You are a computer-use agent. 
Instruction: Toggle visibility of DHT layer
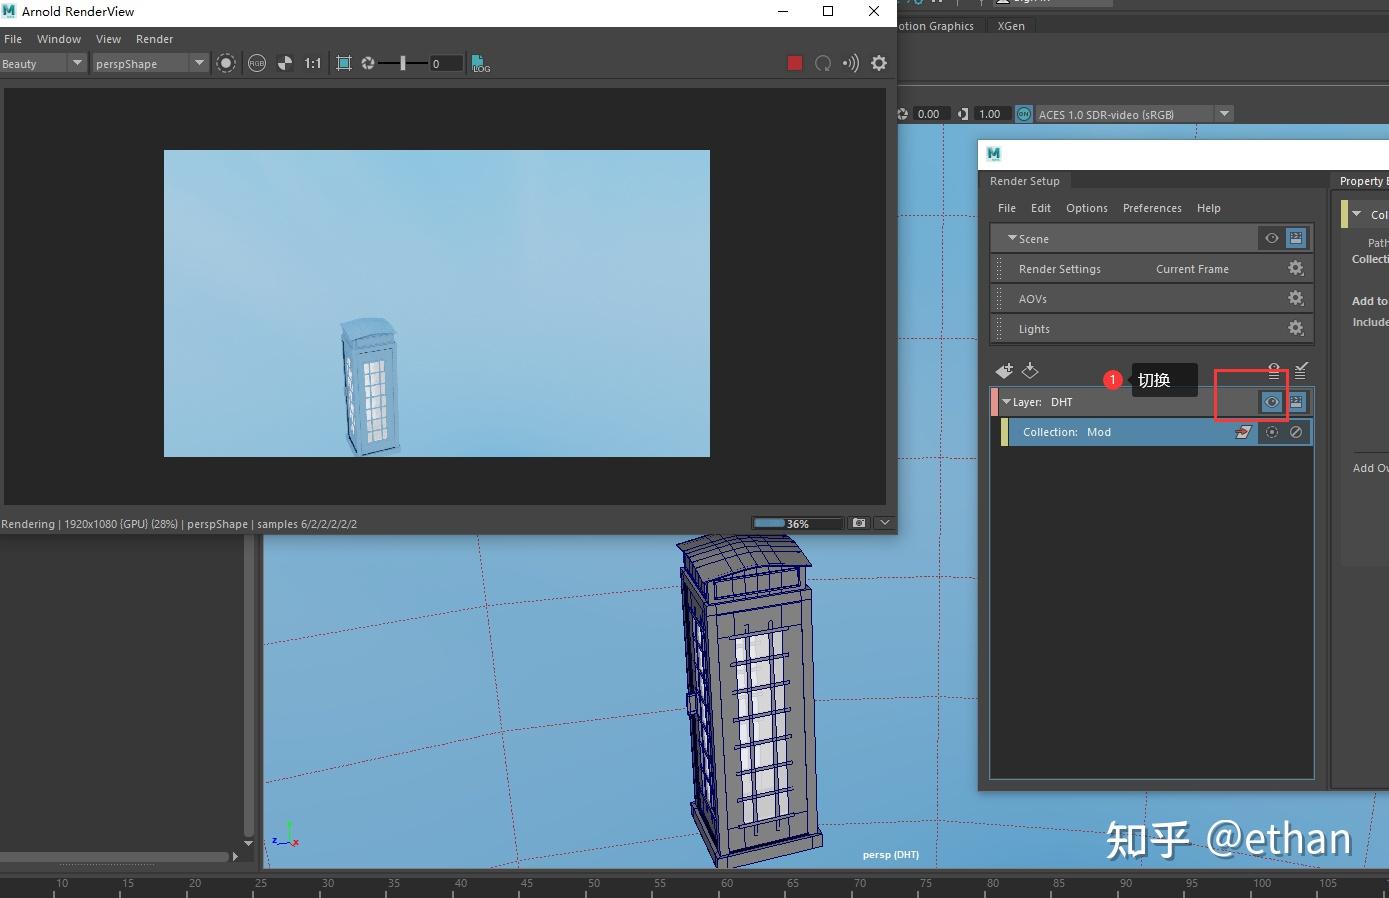(x=1271, y=402)
